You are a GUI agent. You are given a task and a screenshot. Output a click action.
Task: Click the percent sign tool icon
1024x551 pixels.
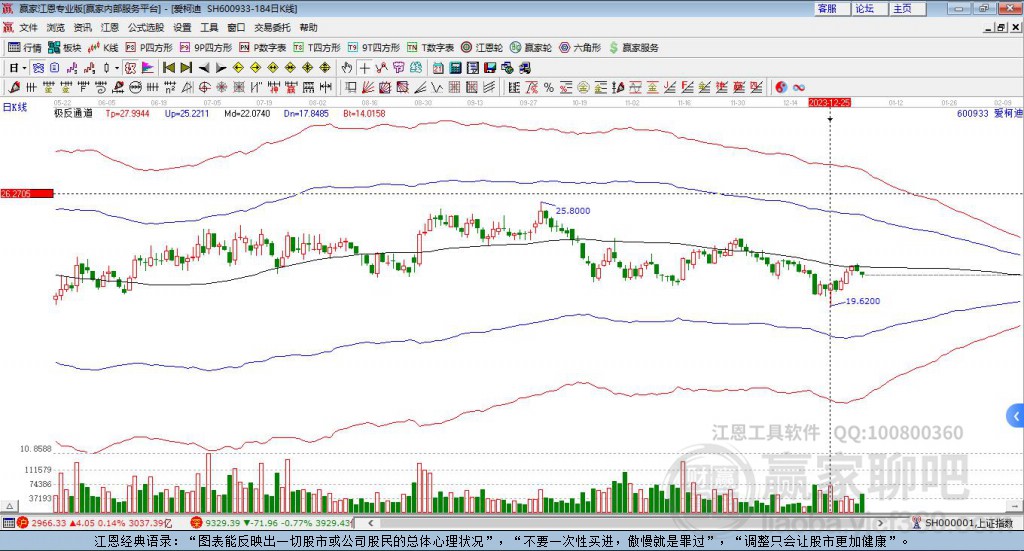click(549, 87)
